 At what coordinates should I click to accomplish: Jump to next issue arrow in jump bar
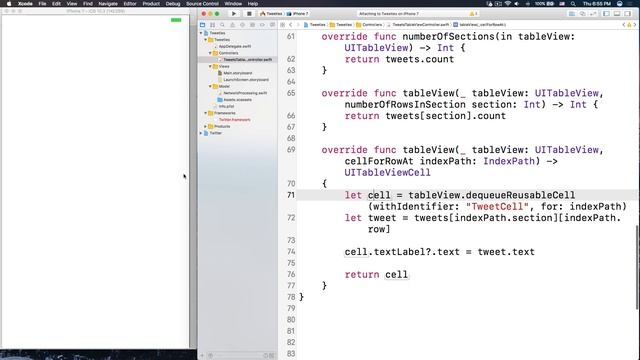pos(635,25)
